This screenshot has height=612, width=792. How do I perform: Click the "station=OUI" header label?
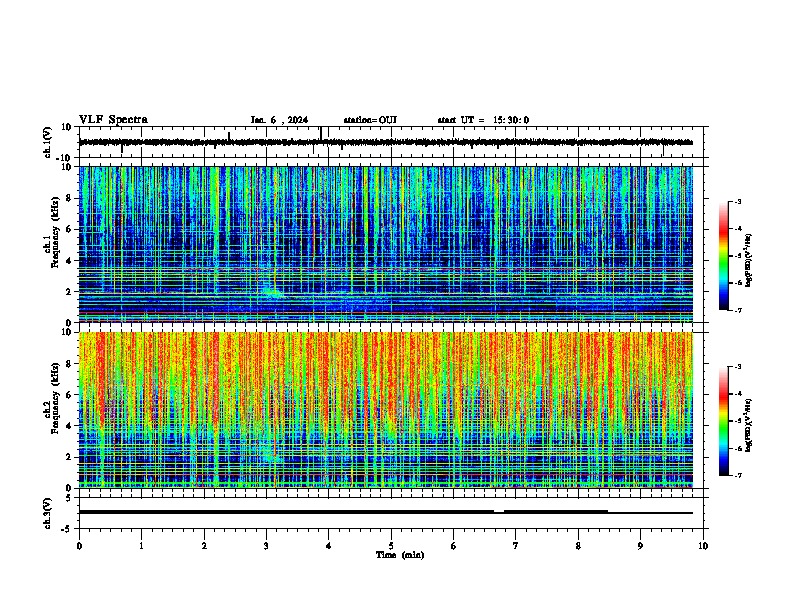pyautogui.click(x=370, y=120)
